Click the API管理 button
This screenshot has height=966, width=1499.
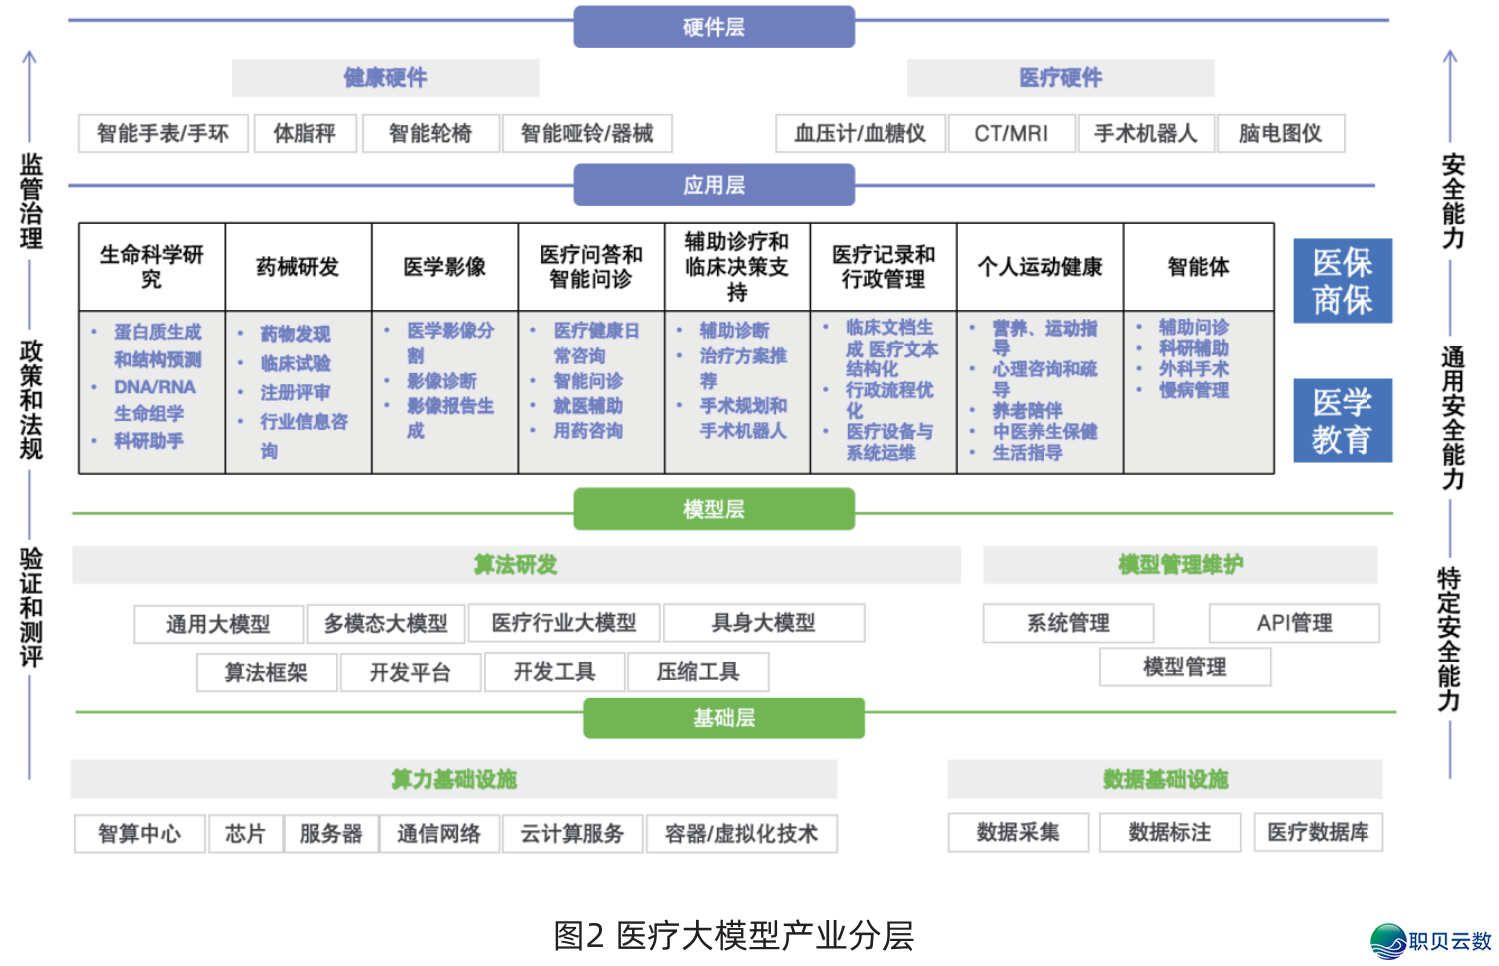(1294, 623)
